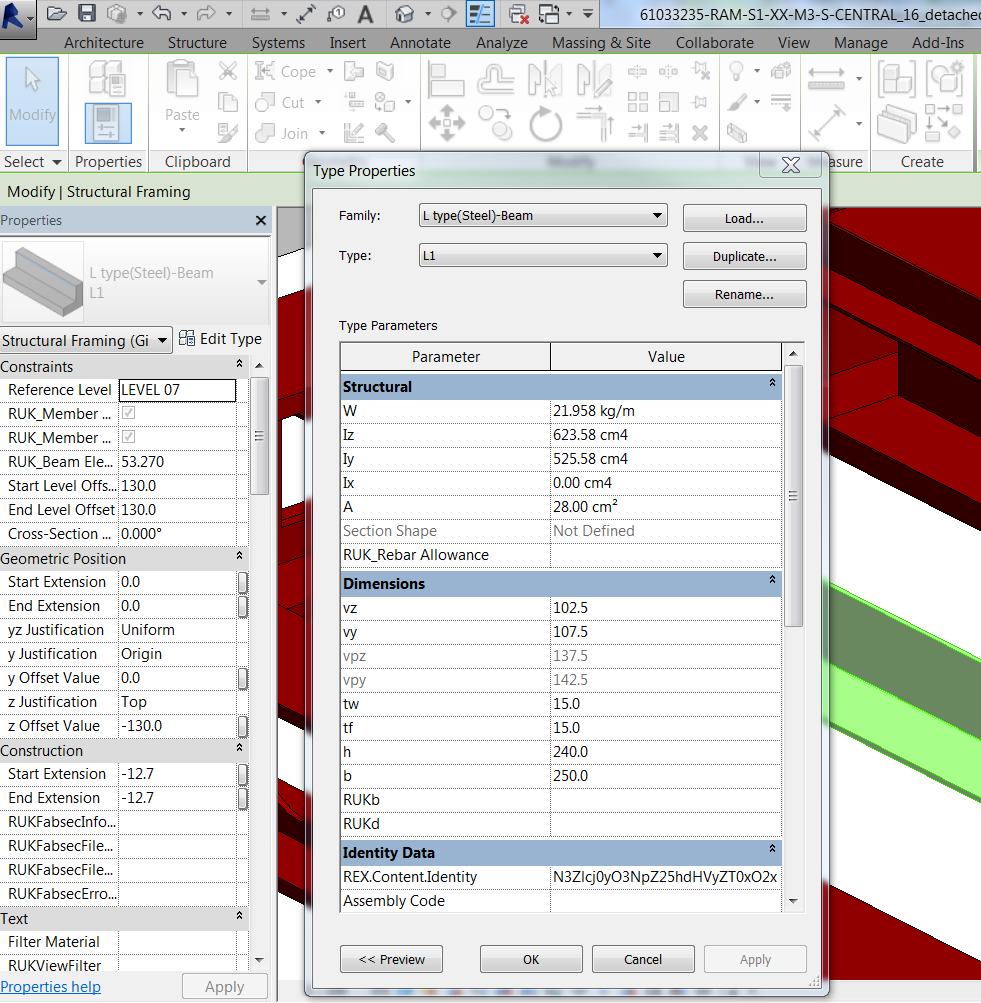Click the Delete X icon in Modify panel

pos(700,133)
